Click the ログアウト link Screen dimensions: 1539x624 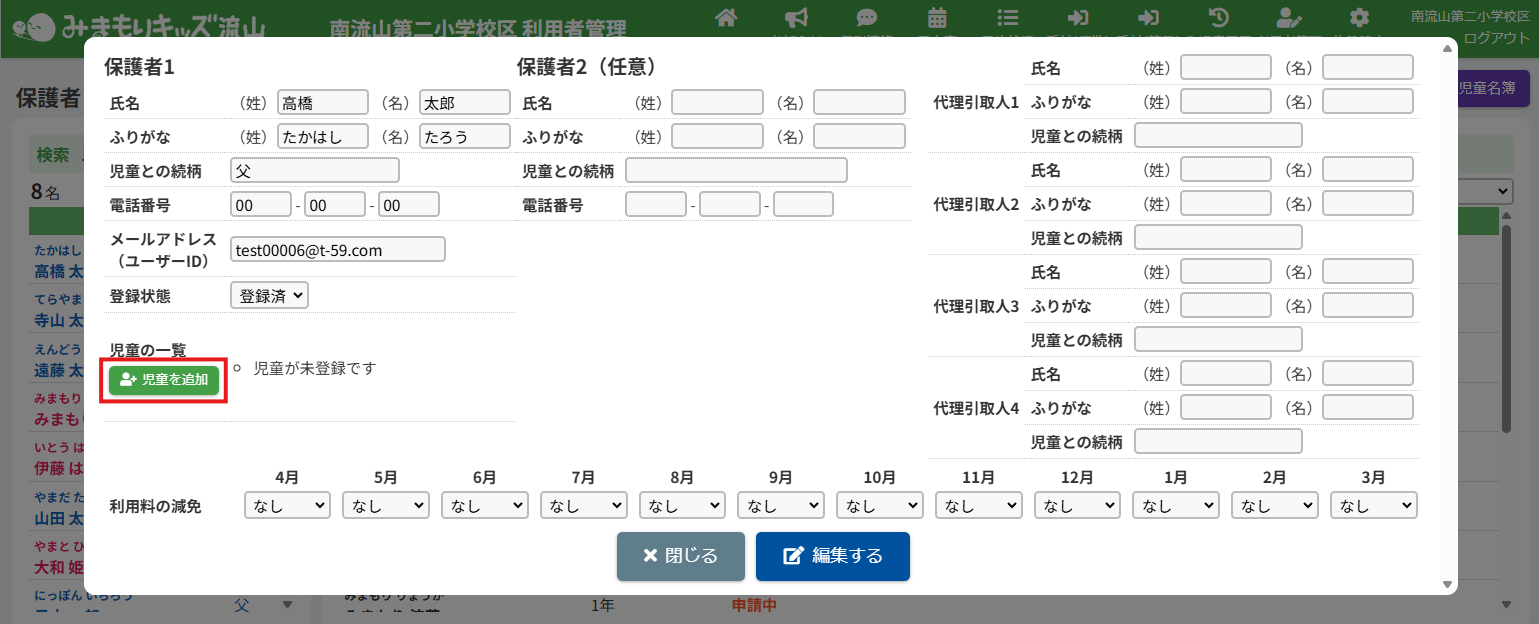pyautogui.click(x=1496, y=38)
